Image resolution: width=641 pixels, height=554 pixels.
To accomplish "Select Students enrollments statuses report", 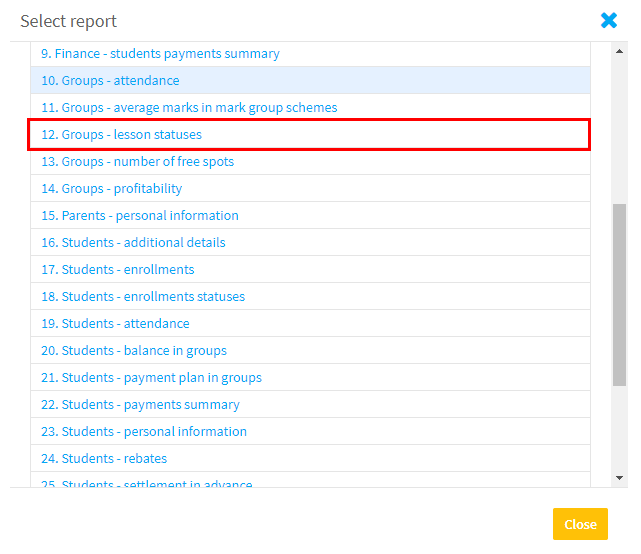I will (x=310, y=296).
